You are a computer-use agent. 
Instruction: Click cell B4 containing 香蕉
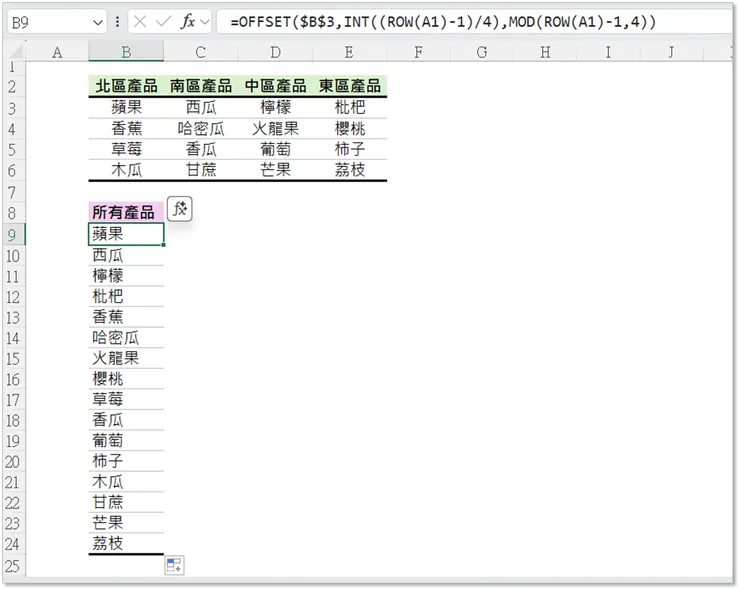[x=126, y=128]
